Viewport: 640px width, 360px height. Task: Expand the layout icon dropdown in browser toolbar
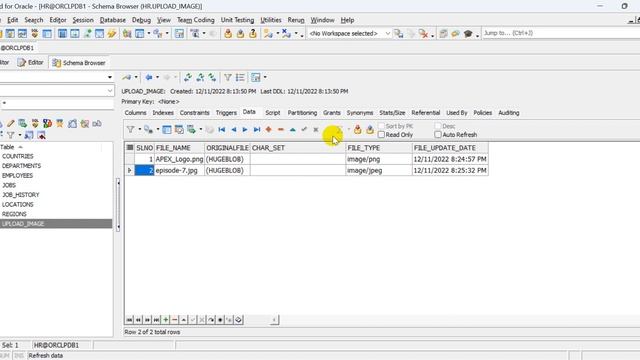click(x=265, y=77)
